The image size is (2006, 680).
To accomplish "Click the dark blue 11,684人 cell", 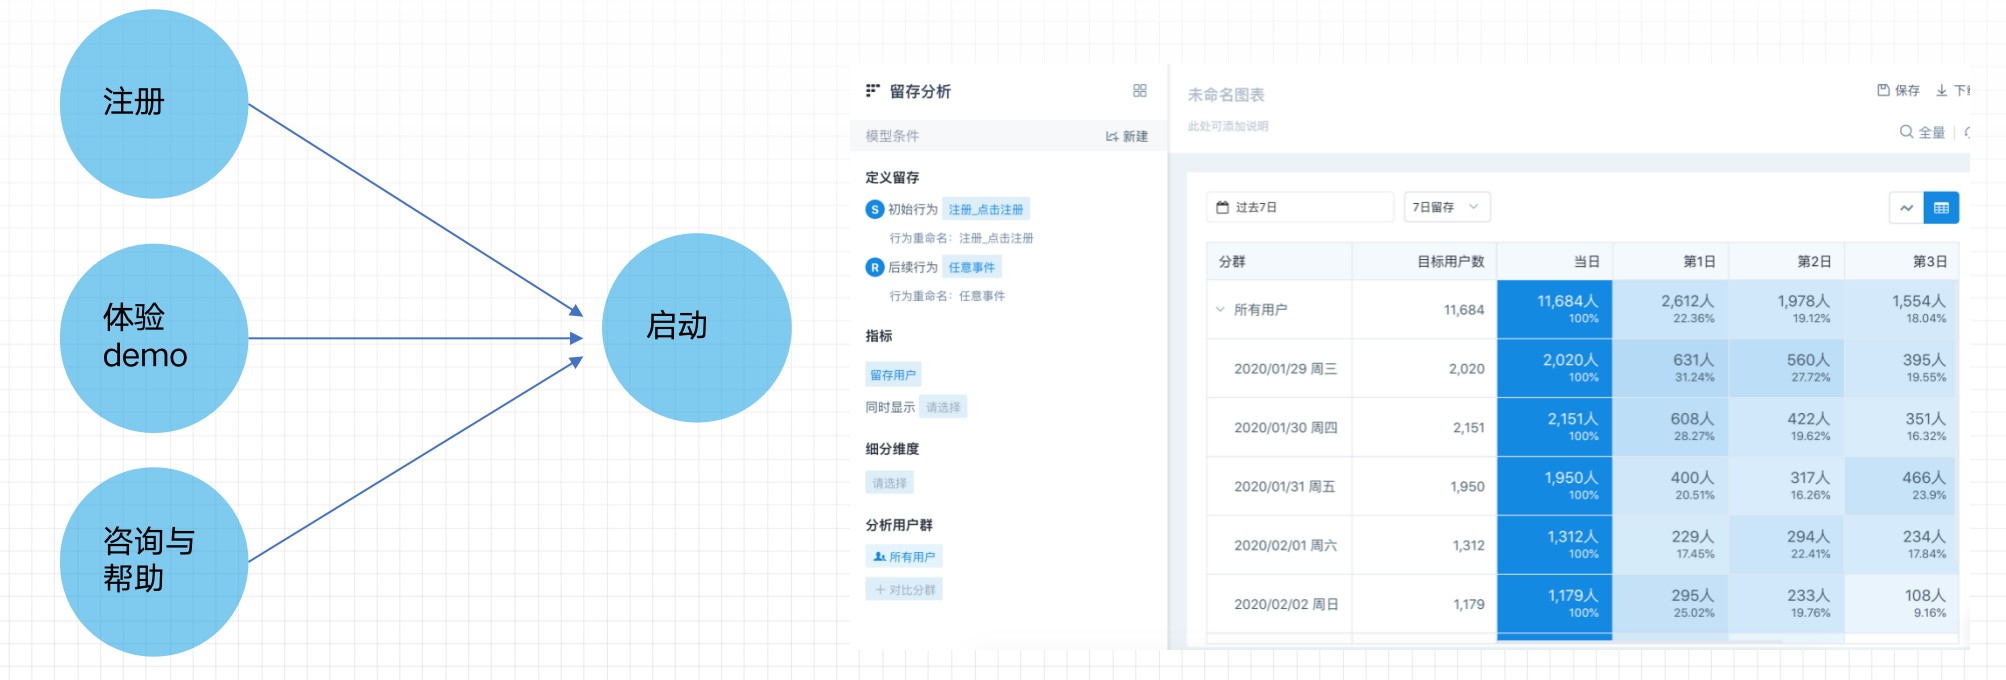I will tap(1554, 309).
